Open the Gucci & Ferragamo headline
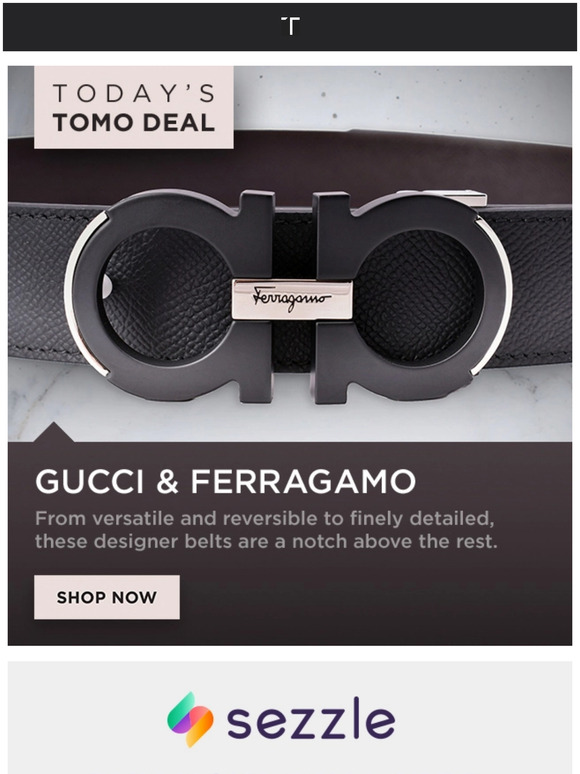Viewport: 580px width, 774px height. [x=226, y=481]
